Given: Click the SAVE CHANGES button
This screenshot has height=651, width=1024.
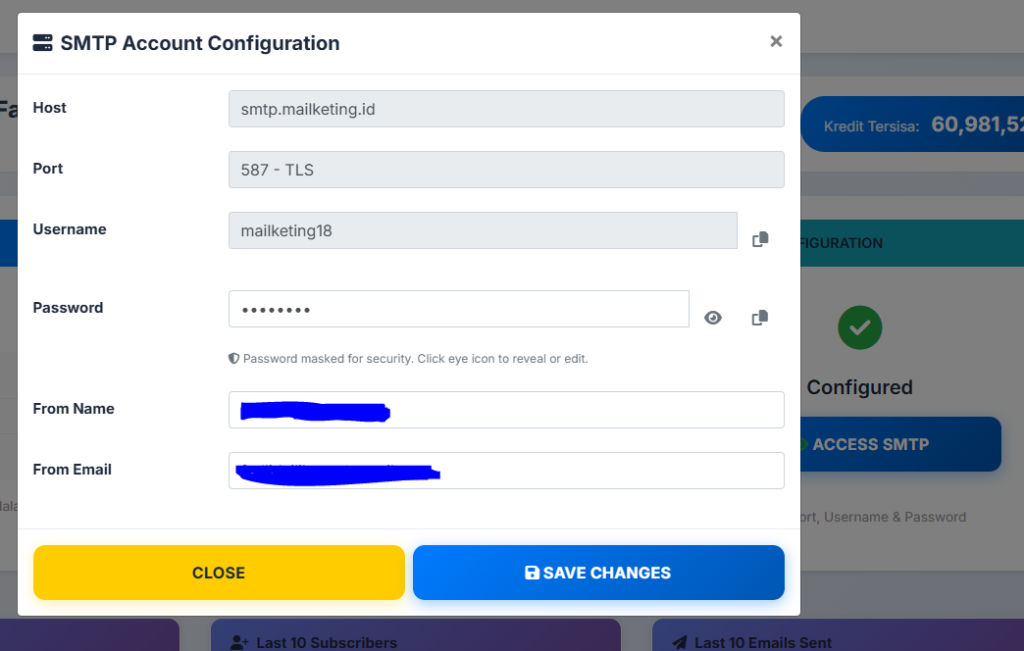Looking at the screenshot, I should coord(598,573).
